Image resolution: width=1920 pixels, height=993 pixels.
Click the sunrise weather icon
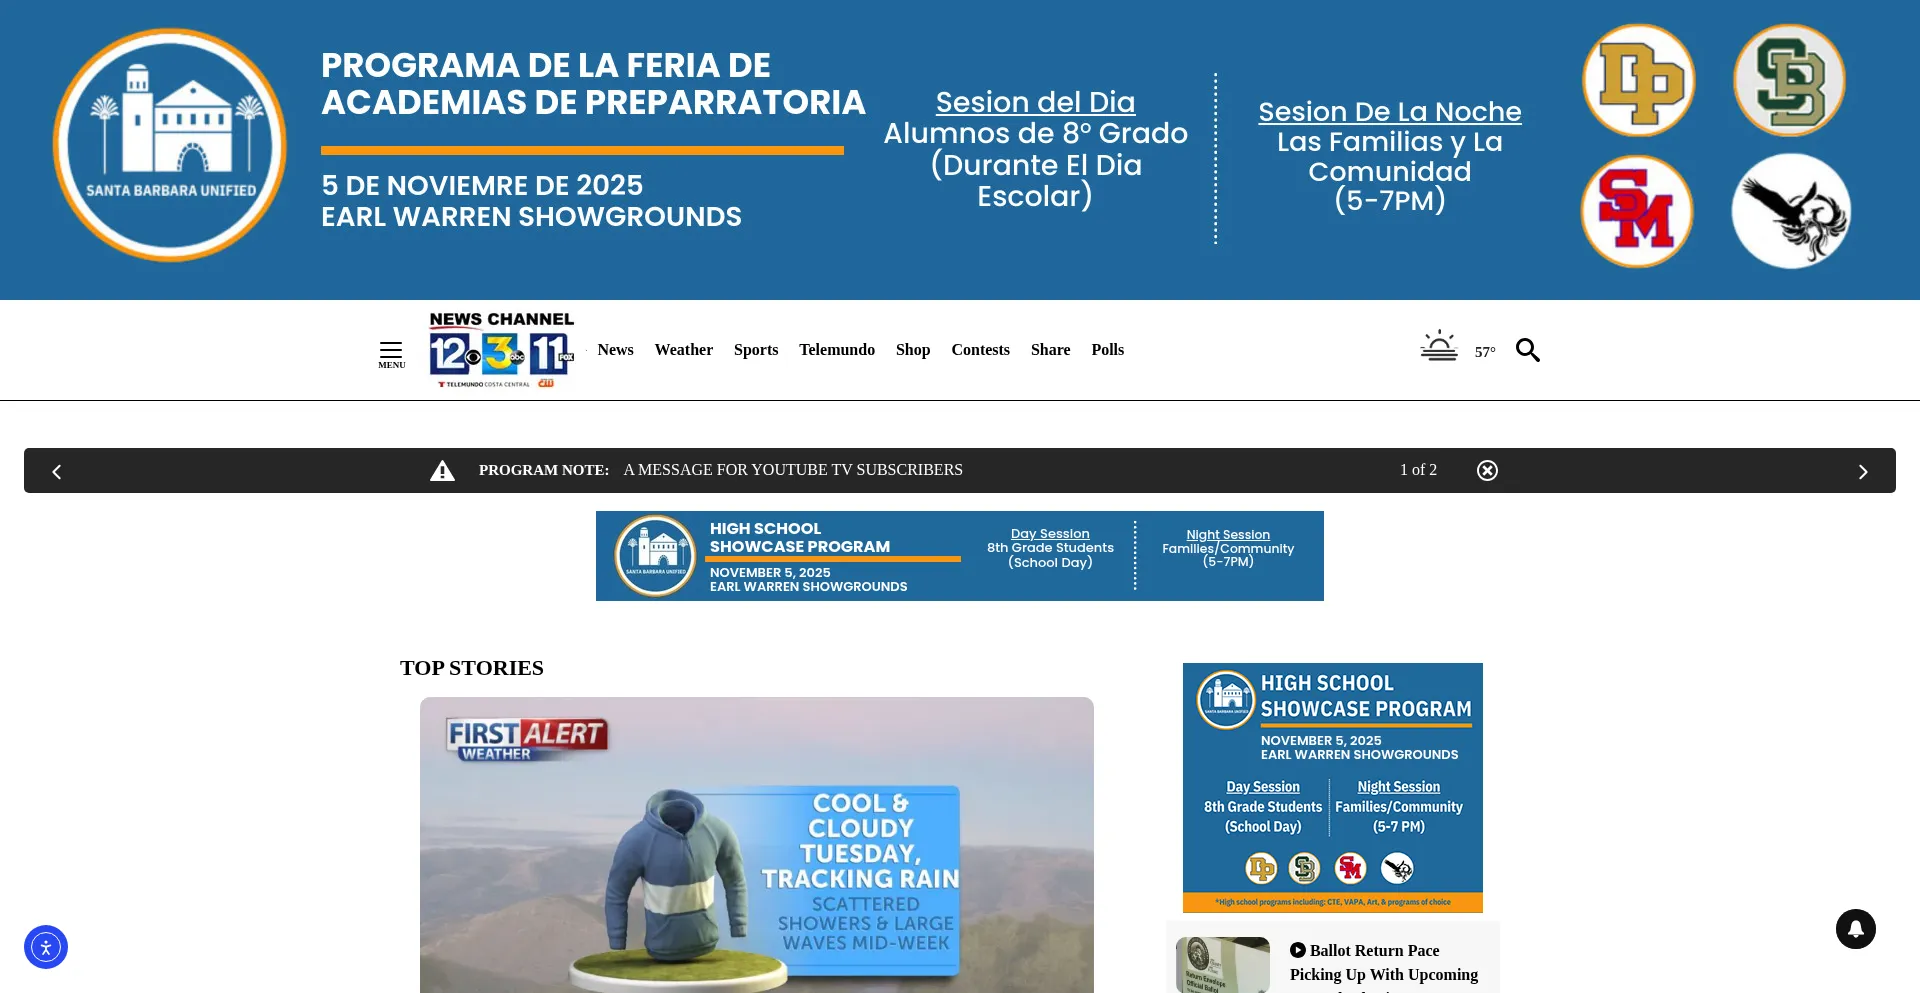tap(1439, 347)
